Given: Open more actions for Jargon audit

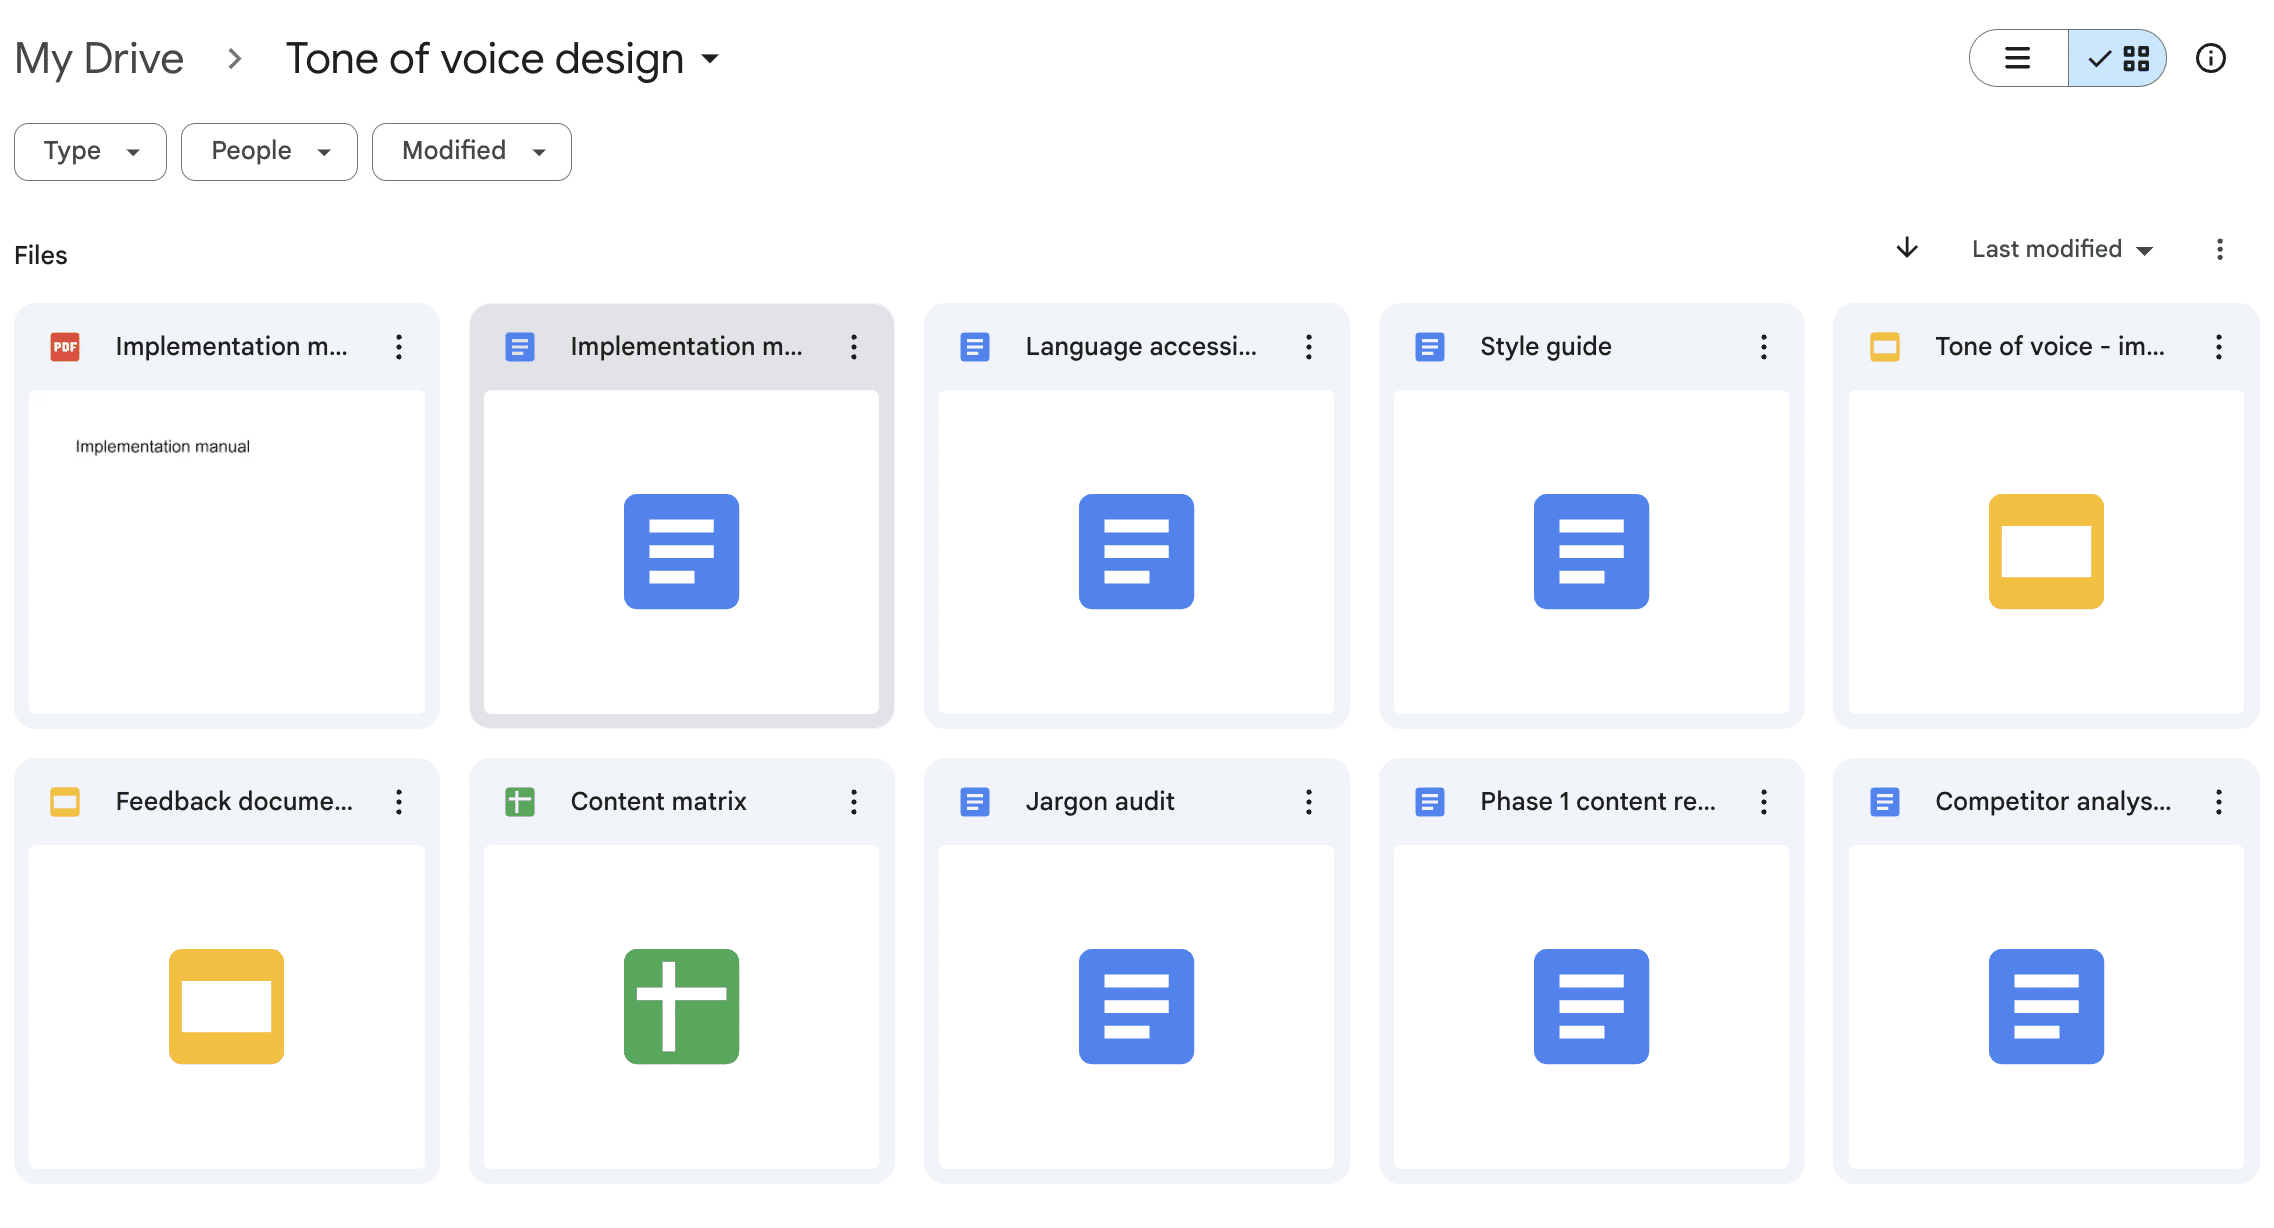Looking at the screenshot, I should 1309,802.
